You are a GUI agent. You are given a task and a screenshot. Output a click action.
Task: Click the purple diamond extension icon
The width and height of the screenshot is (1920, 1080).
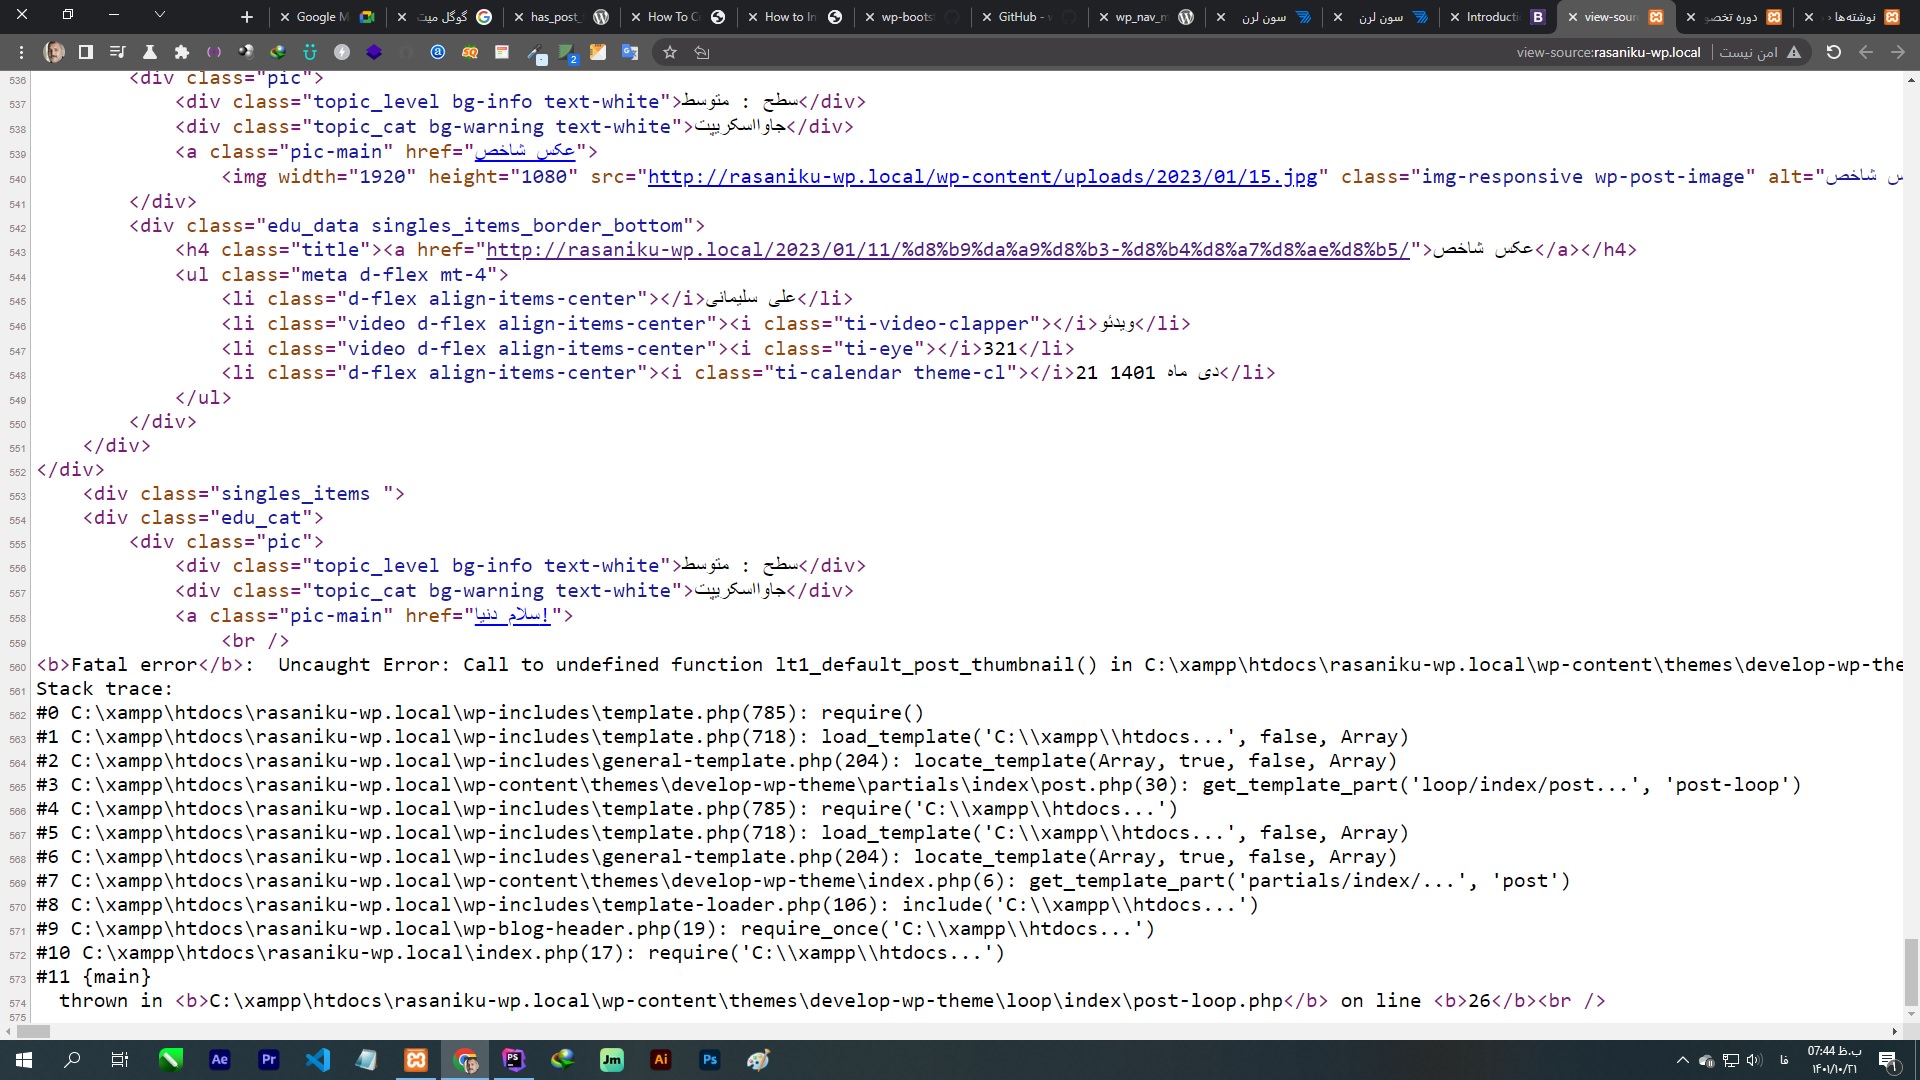(x=374, y=52)
